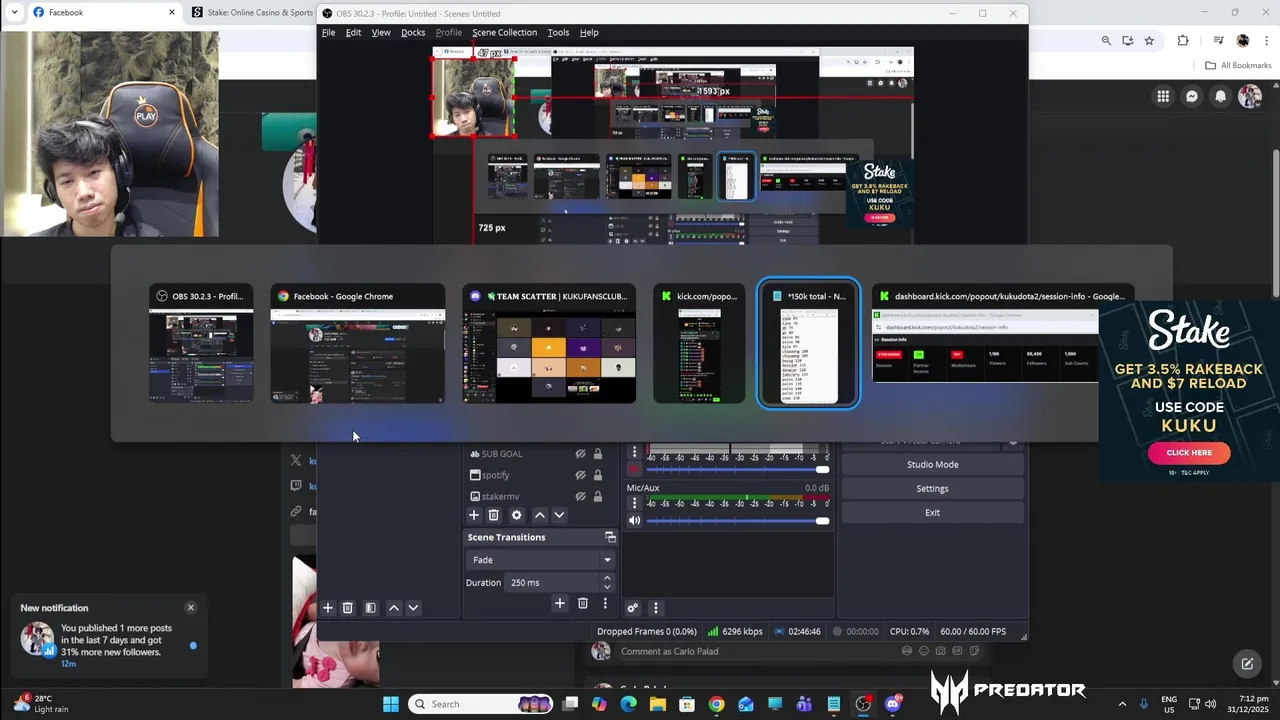Open Mic/Aux three-dot options menu
Screen dimensions: 1280x720
(x=634, y=503)
